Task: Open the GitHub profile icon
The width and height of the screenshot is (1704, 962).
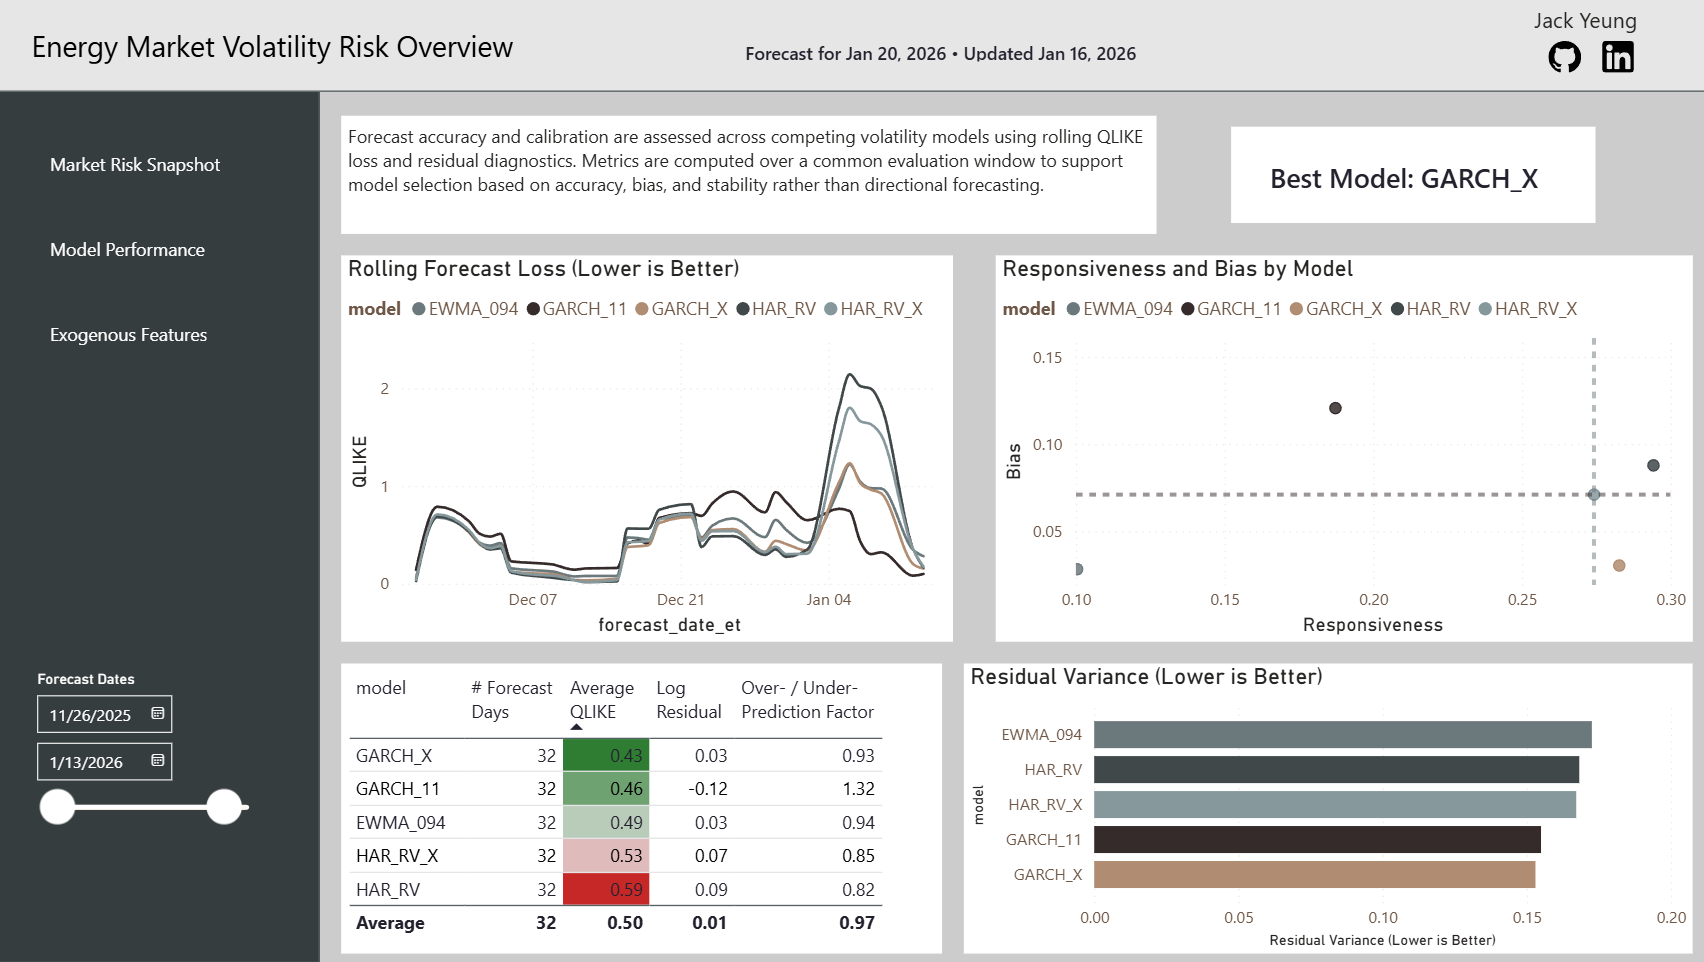Action: 1565,57
